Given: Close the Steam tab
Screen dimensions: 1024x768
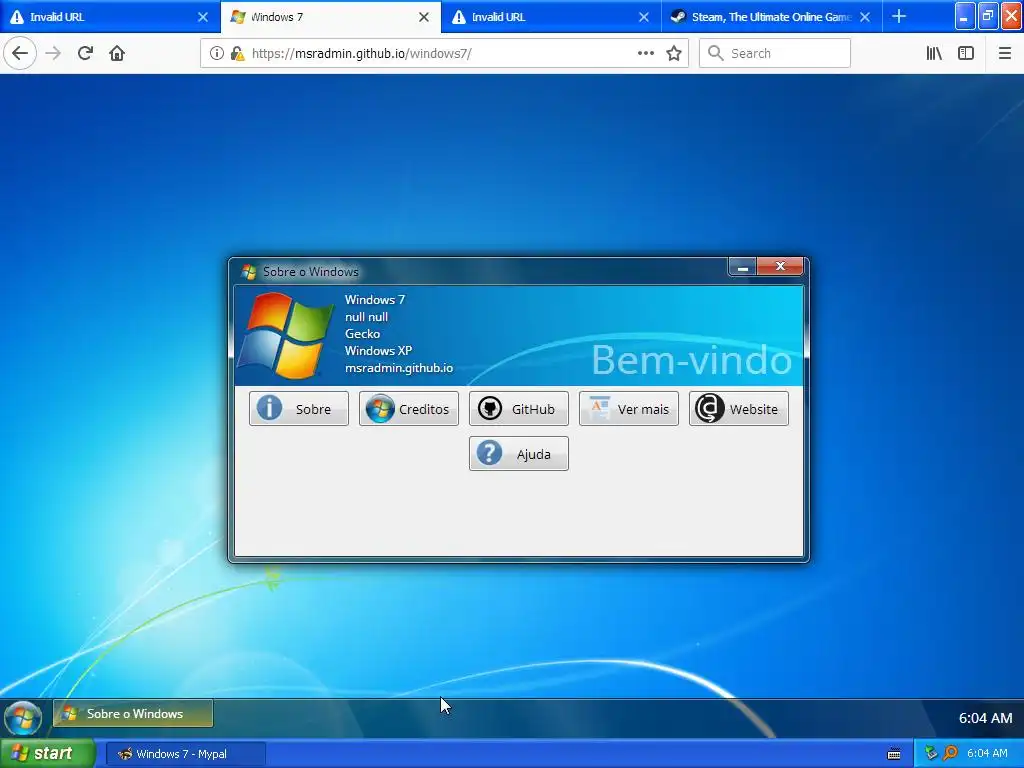Looking at the screenshot, I should click(865, 17).
